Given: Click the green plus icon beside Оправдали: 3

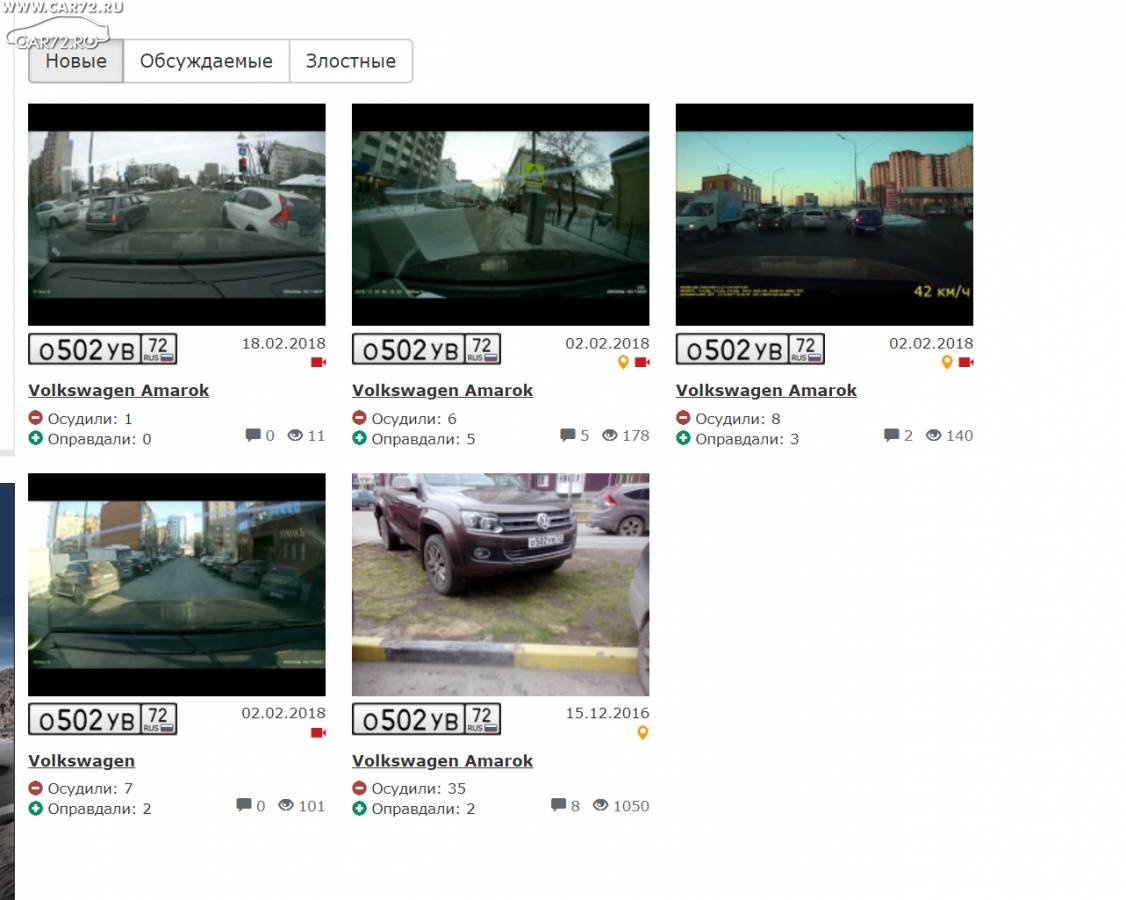Looking at the screenshot, I should point(683,438).
